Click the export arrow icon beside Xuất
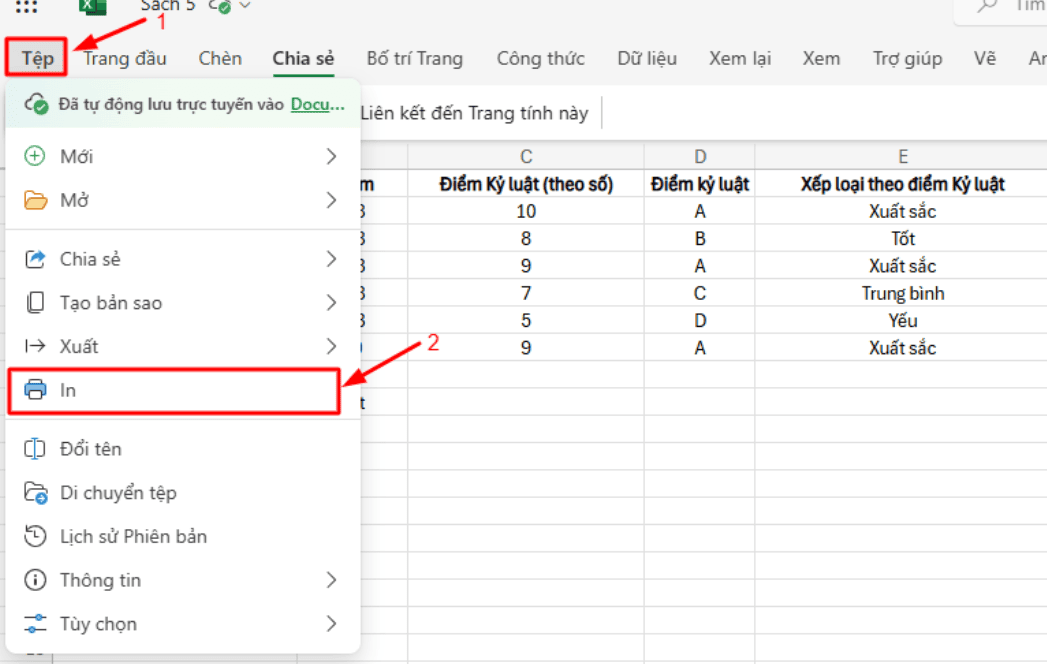This screenshot has width=1047, height=664. point(35,346)
